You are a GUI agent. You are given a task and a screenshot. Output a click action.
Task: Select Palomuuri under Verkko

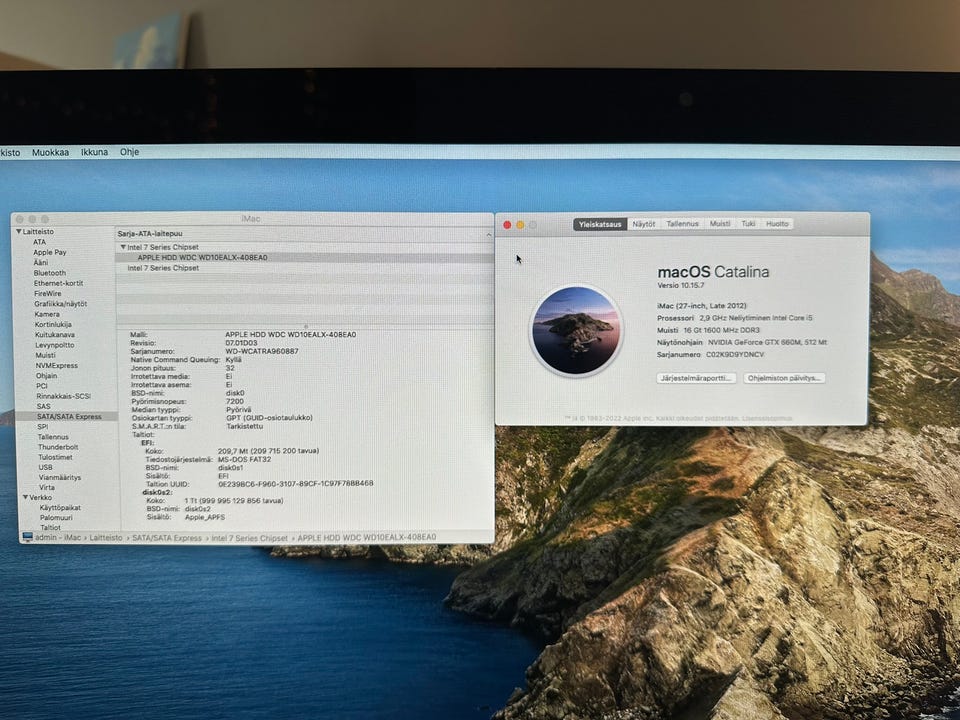coord(56,517)
